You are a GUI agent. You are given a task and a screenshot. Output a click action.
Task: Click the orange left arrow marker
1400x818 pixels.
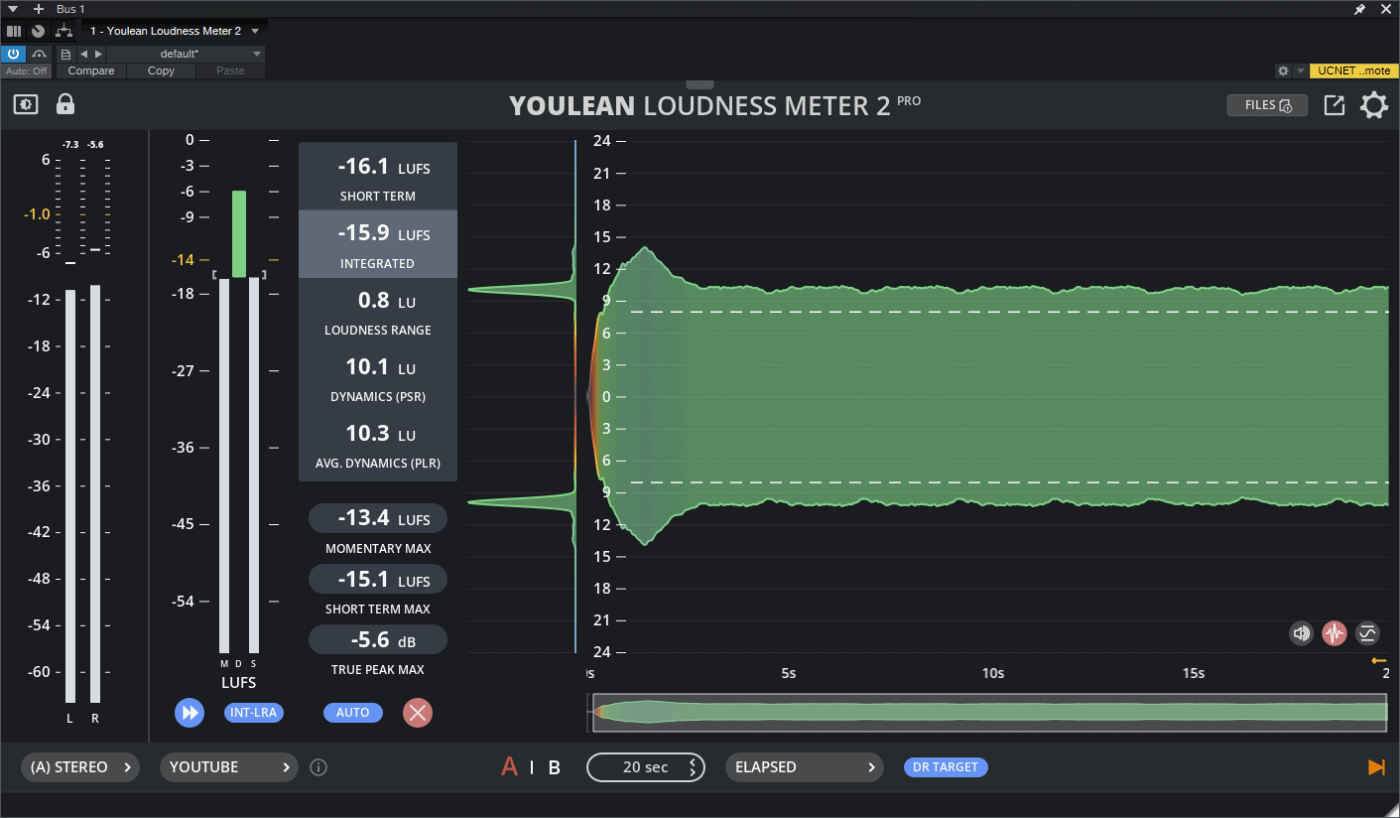[x=1379, y=661]
